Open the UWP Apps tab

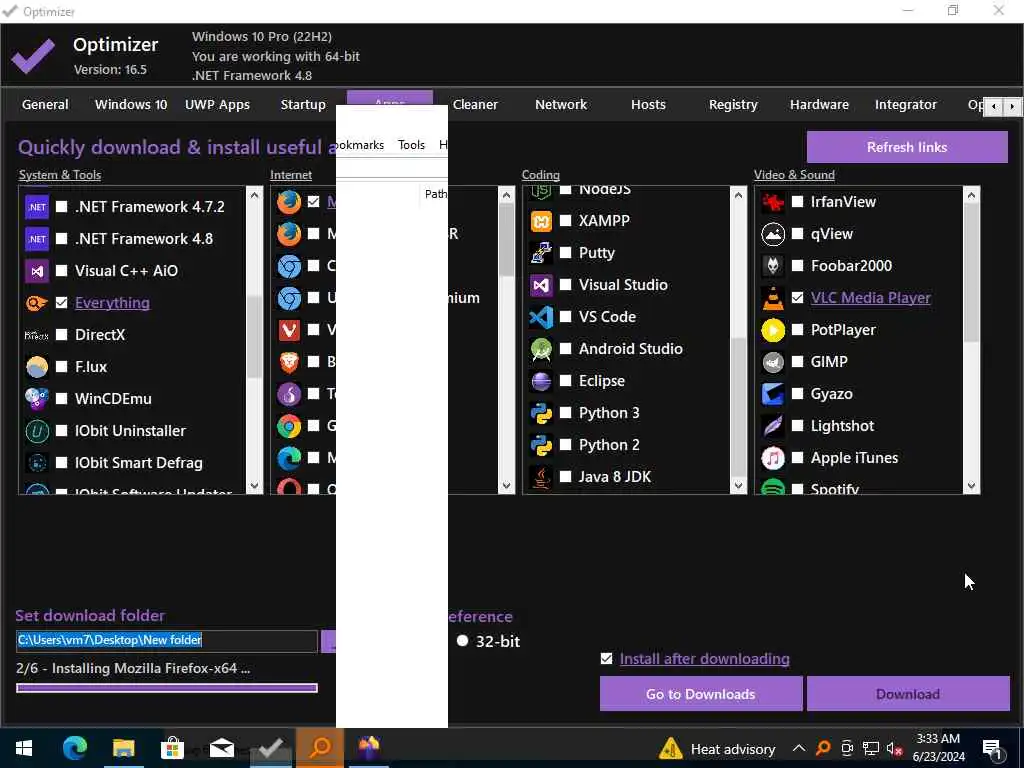click(217, 105)
